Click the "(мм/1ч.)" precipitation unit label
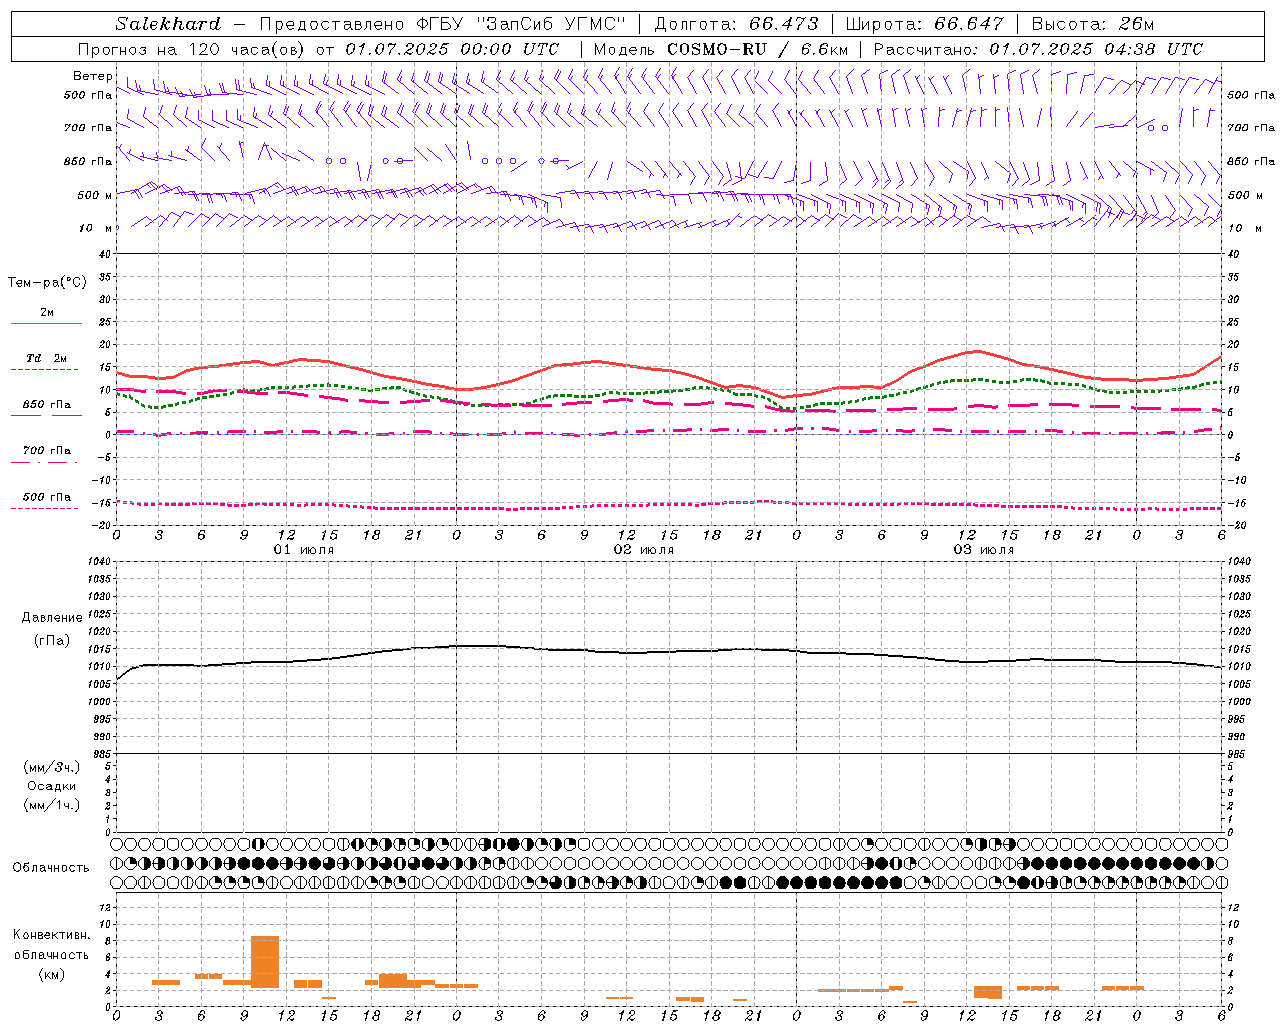The height and width of the screenshot is (1024, 1280). 52,805
